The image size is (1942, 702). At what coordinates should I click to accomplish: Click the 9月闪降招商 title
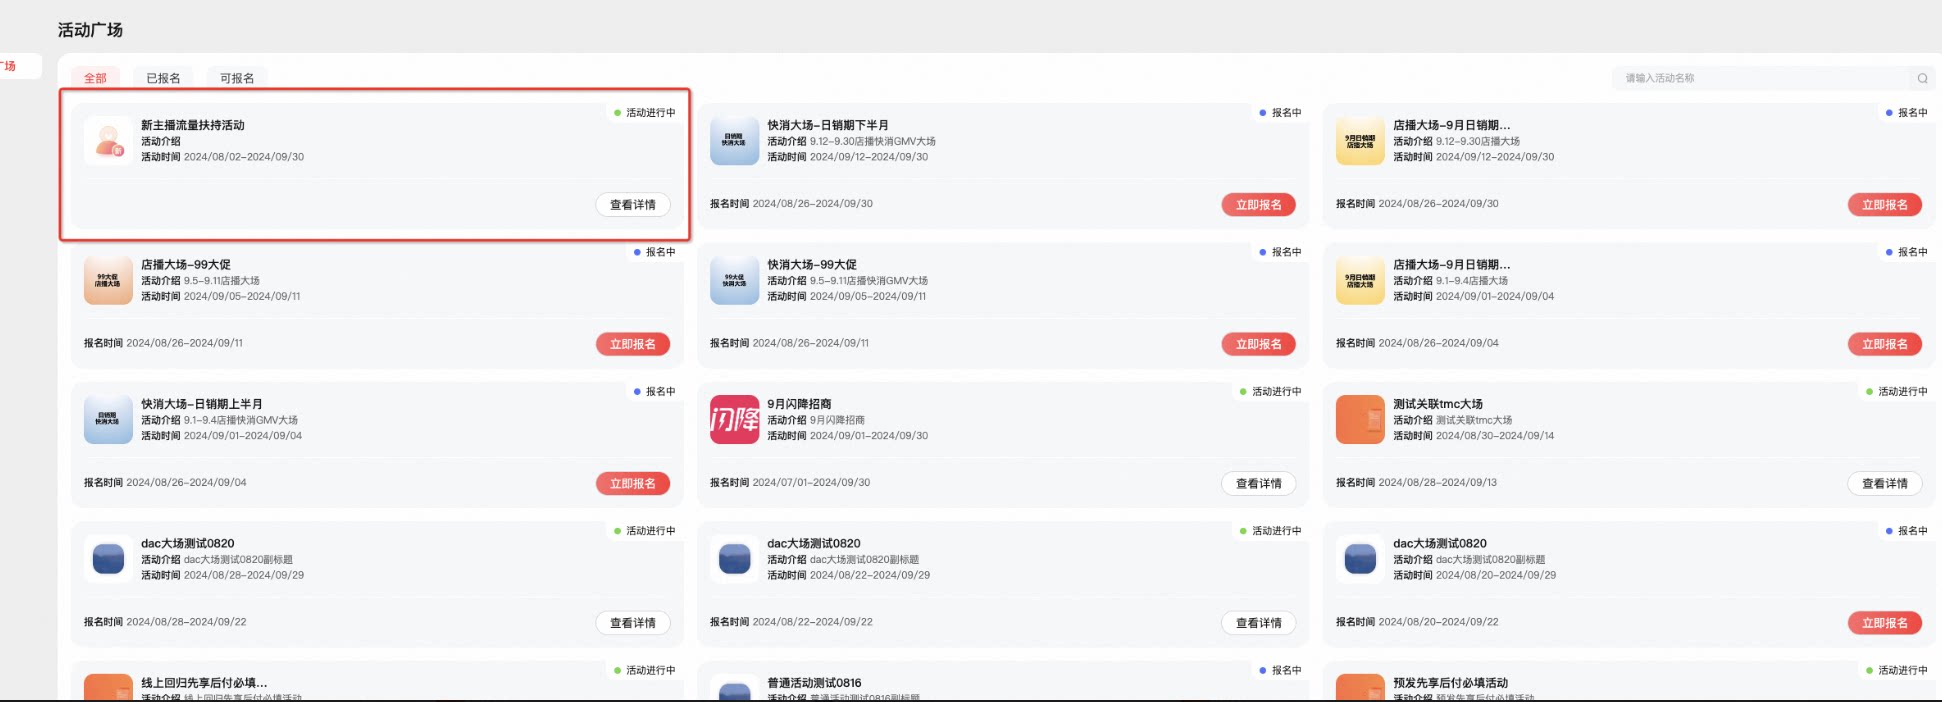click(799, 404)
